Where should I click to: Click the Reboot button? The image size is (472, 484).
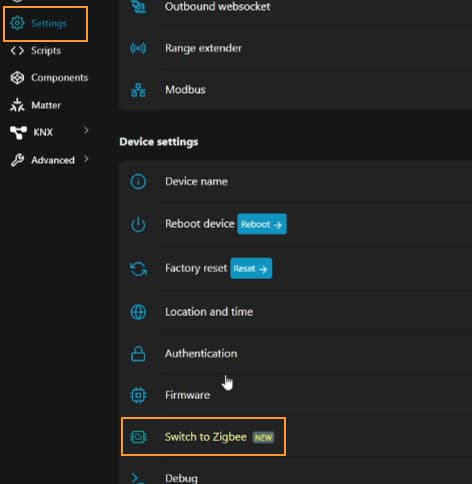click(262, 224)
